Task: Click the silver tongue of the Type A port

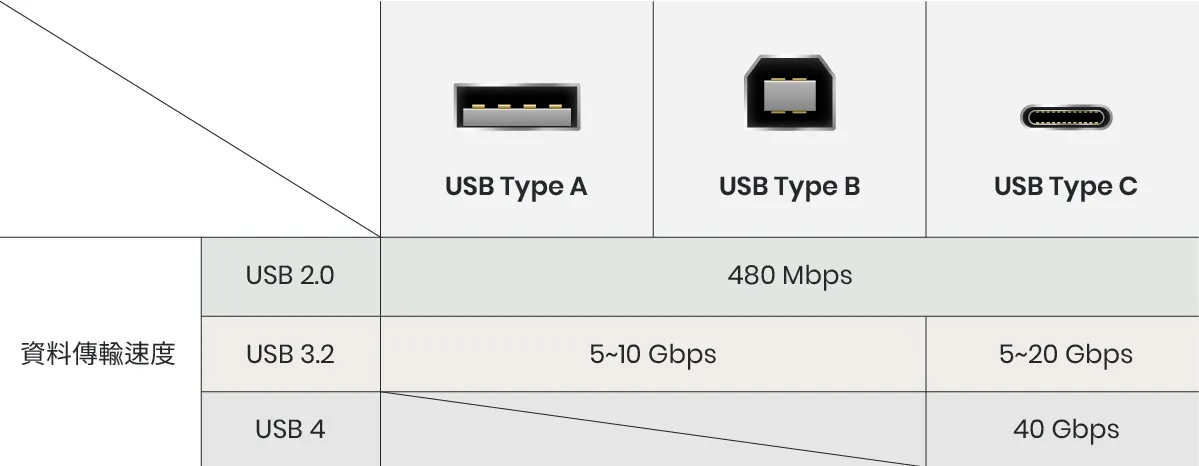Action: [x=517, y=117]
